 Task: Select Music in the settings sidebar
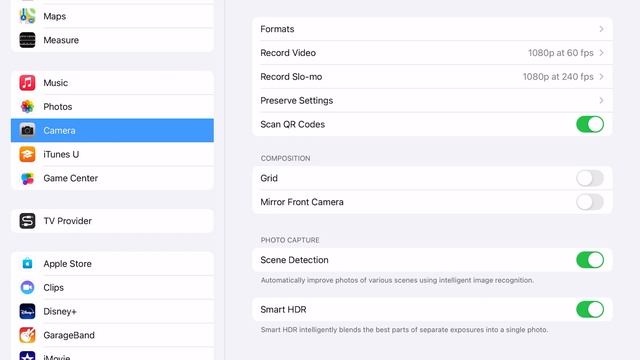point(112,83)
